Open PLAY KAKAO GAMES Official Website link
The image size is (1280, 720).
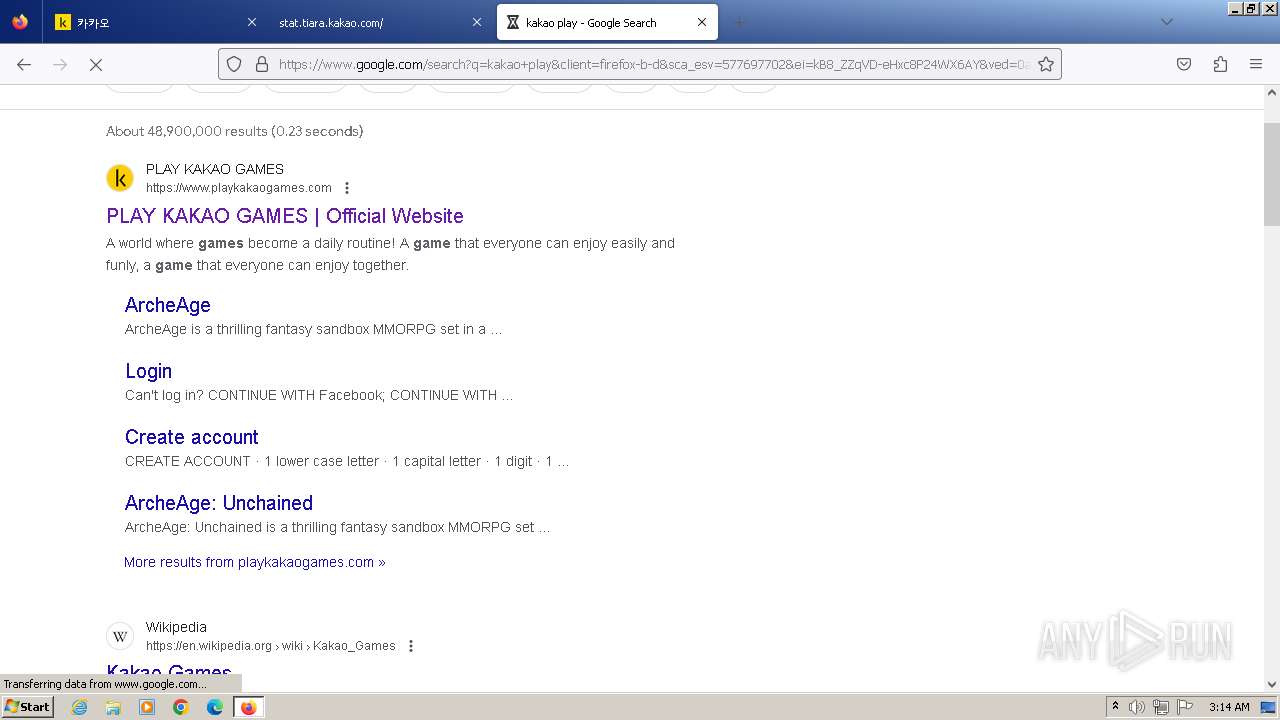285,216
